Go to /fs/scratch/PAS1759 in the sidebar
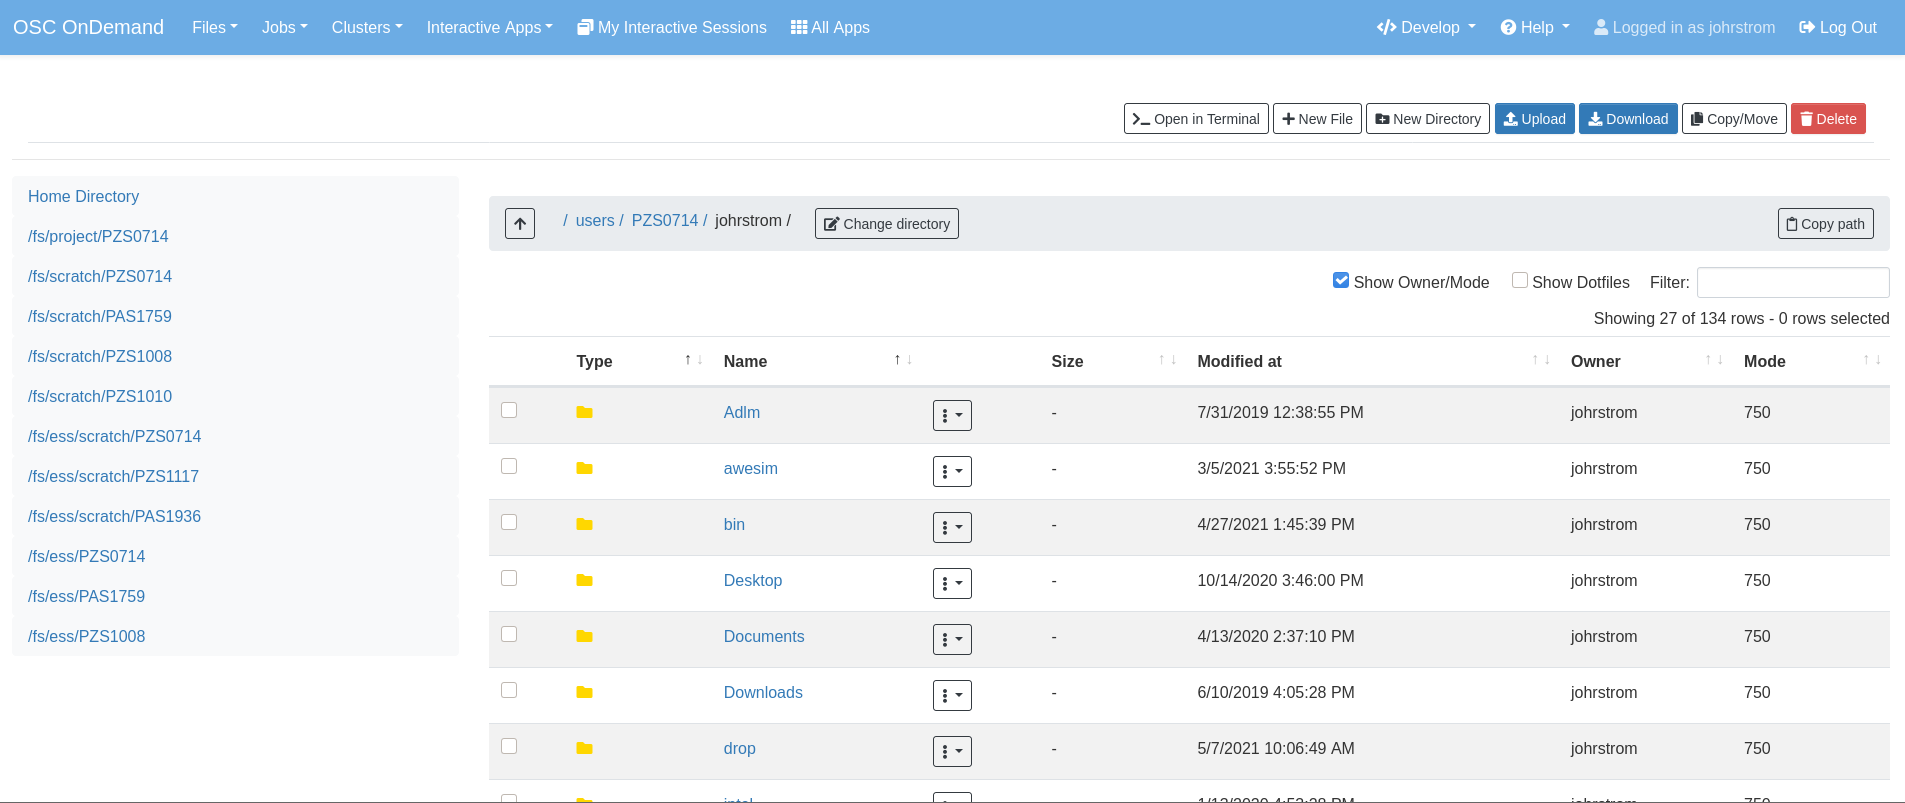 pyautogui.click(x=100, y=316)
